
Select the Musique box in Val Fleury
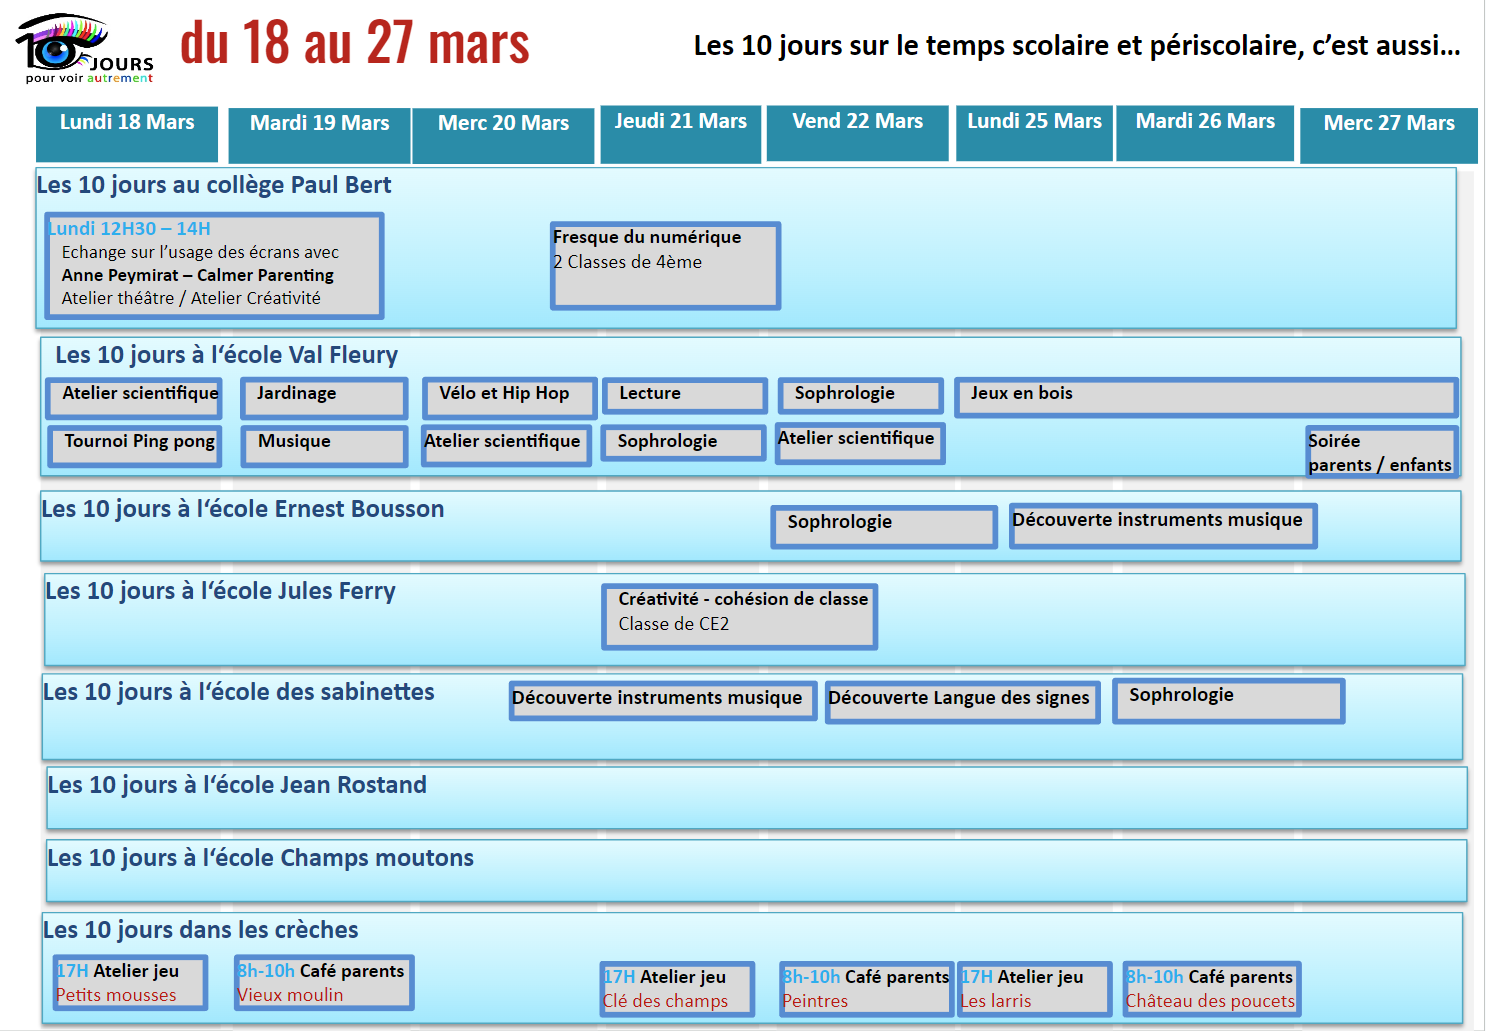pos(324,445)
